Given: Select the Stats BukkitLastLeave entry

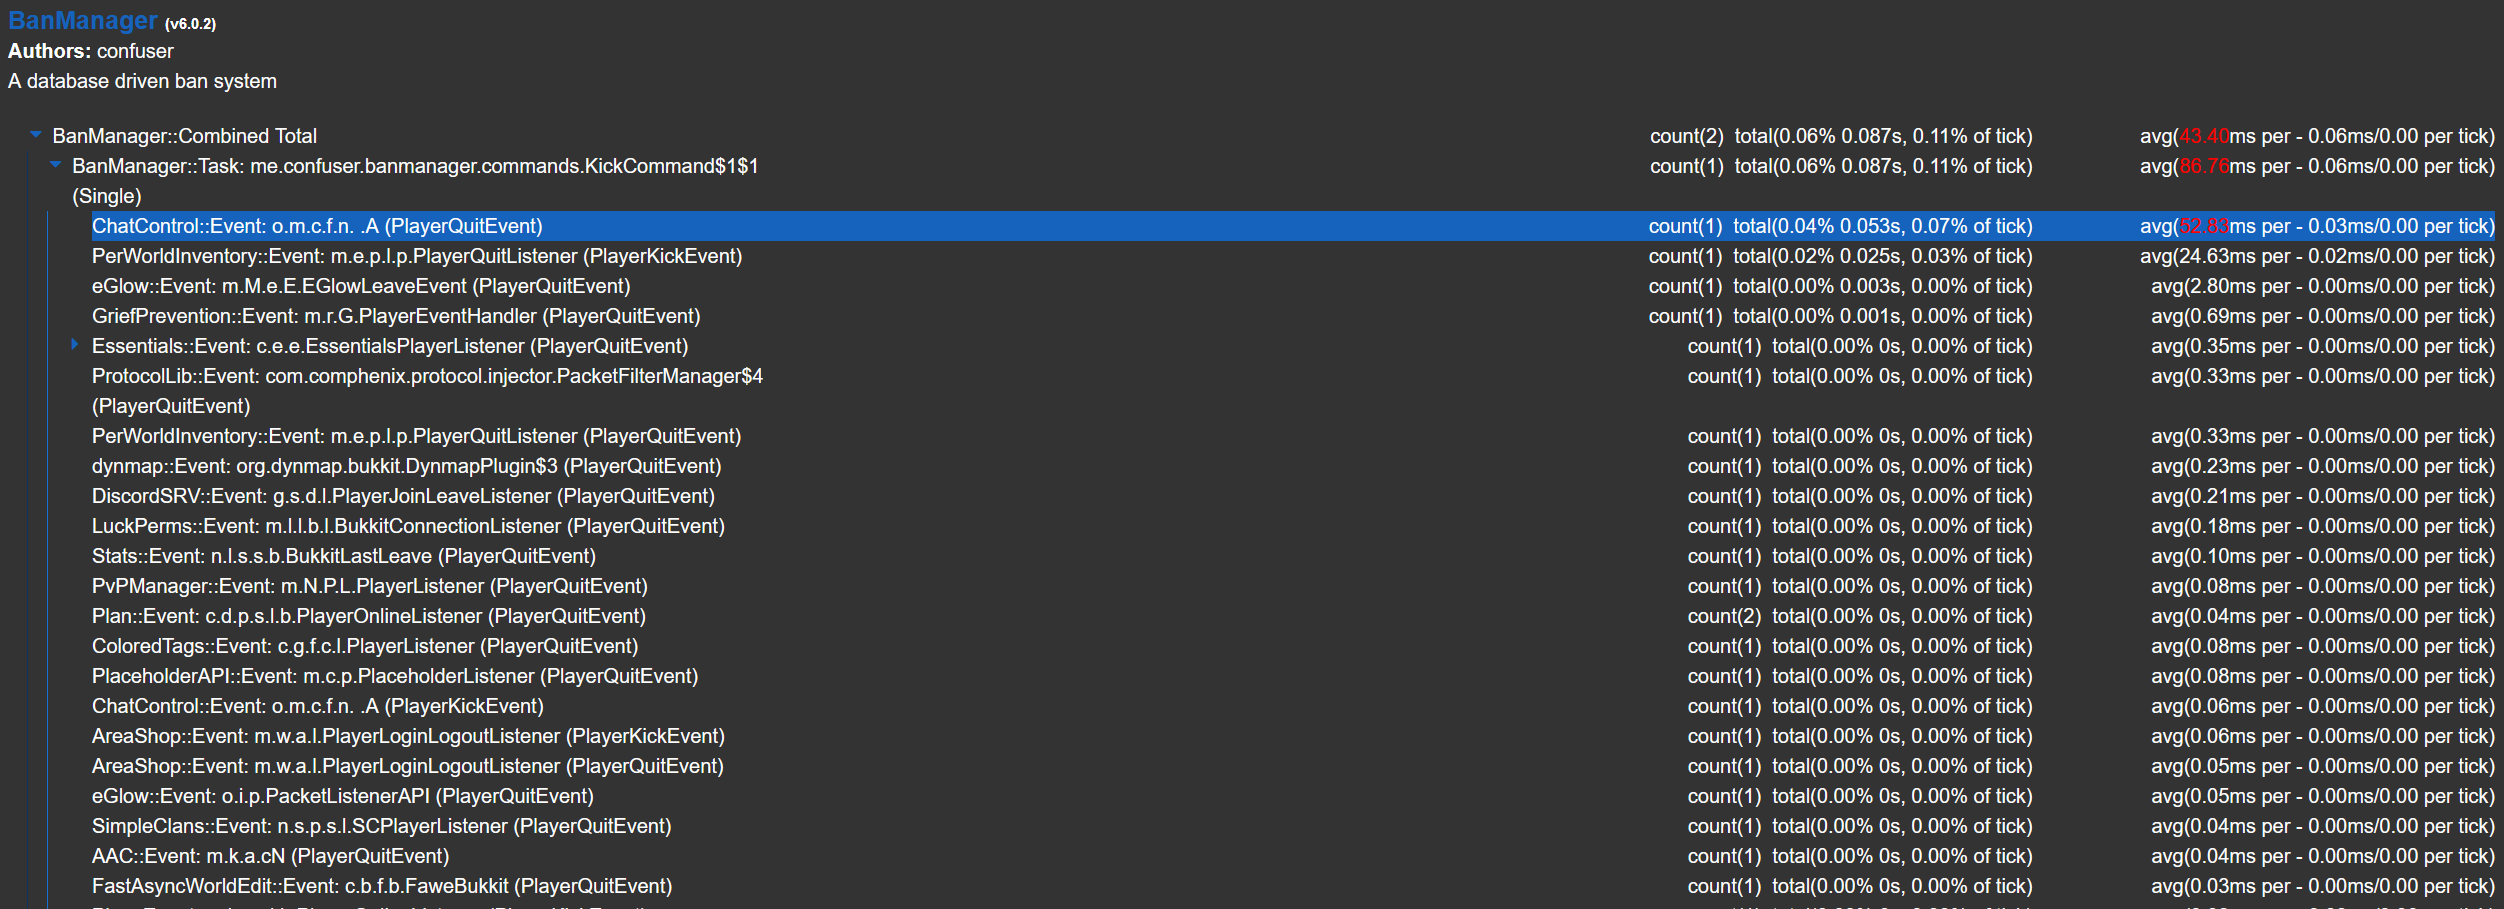Looking at the screenshot, I should coord(344,556).
